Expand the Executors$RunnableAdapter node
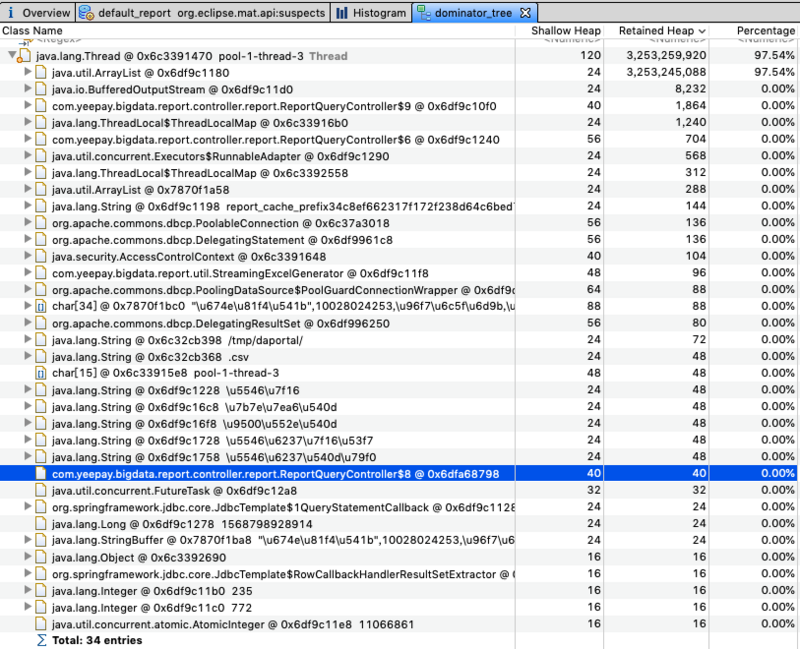Screen dimensions: 800x649 [28, 156]
